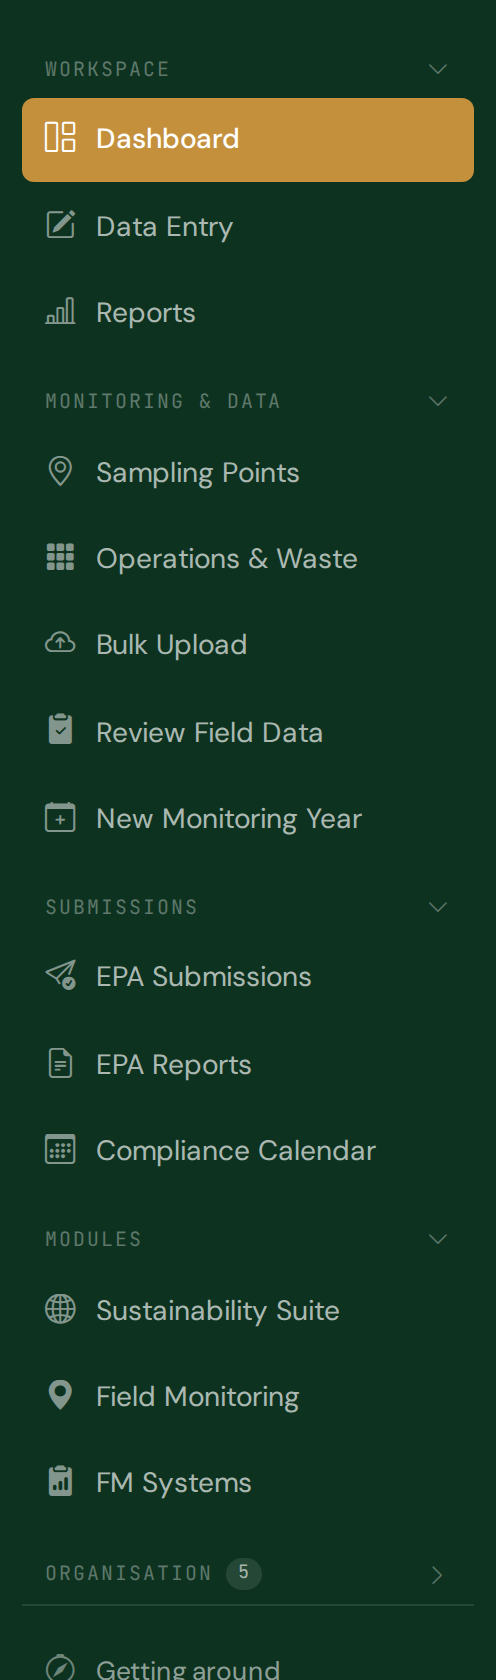The height and width of the screenshot is (1680, 496).
Task: Open Field Monitoring module
Action: (248, 1396)
